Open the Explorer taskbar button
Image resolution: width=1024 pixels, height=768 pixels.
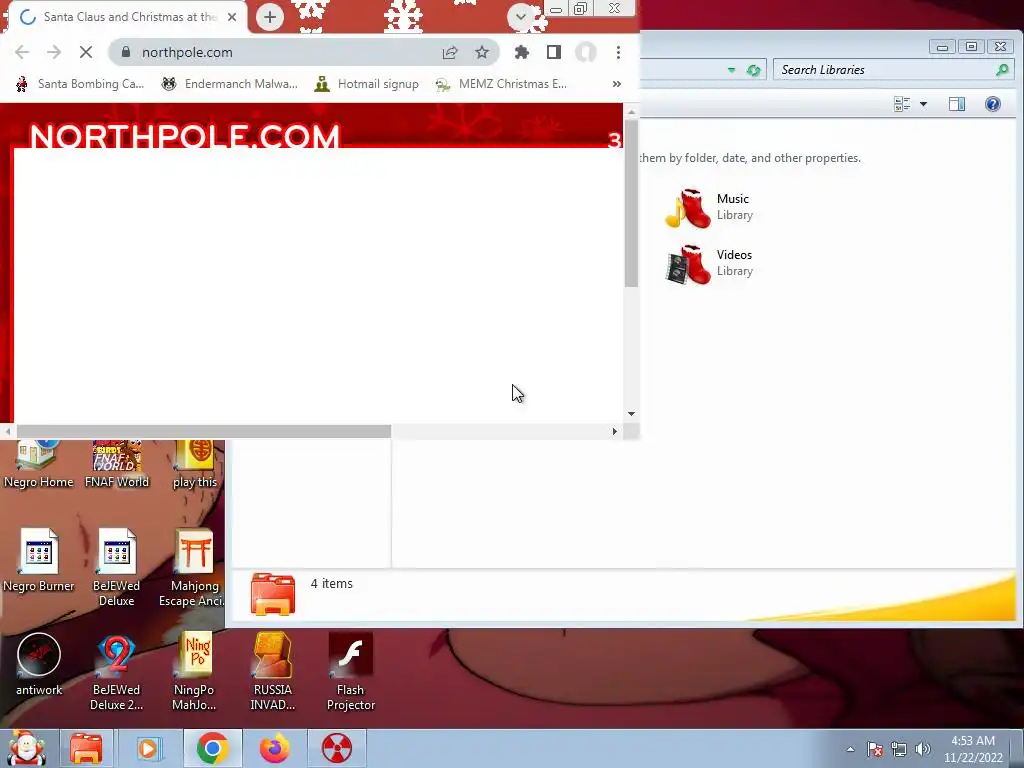click(x=86, y=748)
